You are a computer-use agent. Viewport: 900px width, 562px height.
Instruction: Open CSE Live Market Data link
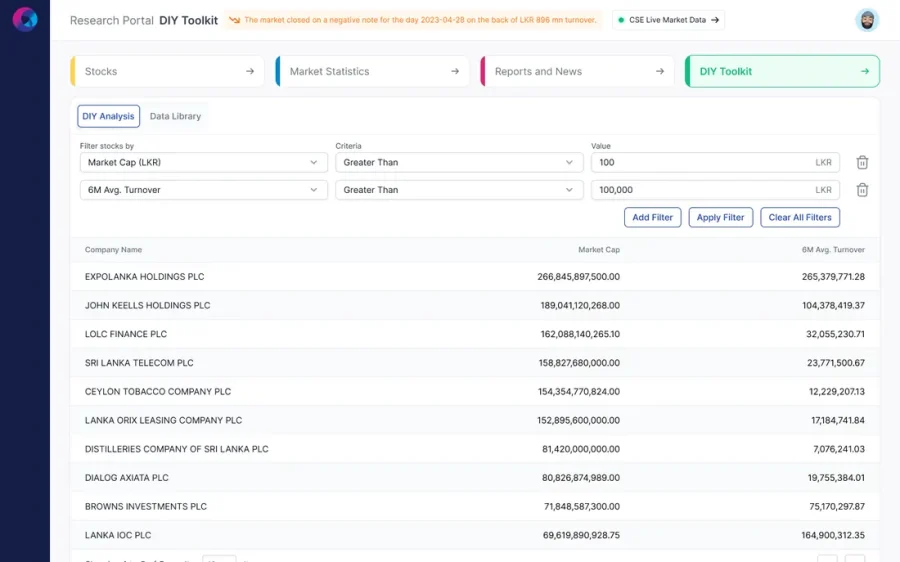tap(668, 20)
